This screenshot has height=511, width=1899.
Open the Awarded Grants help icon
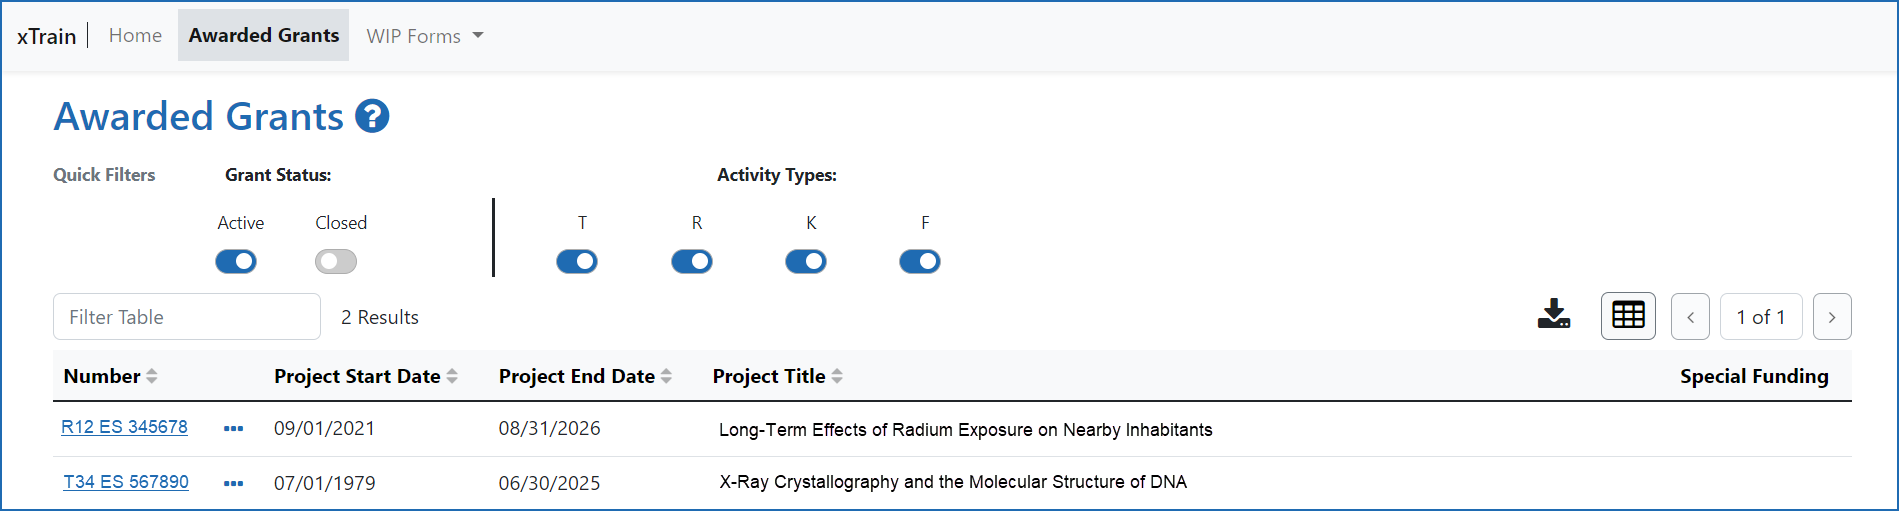click(x=372, y=117)
